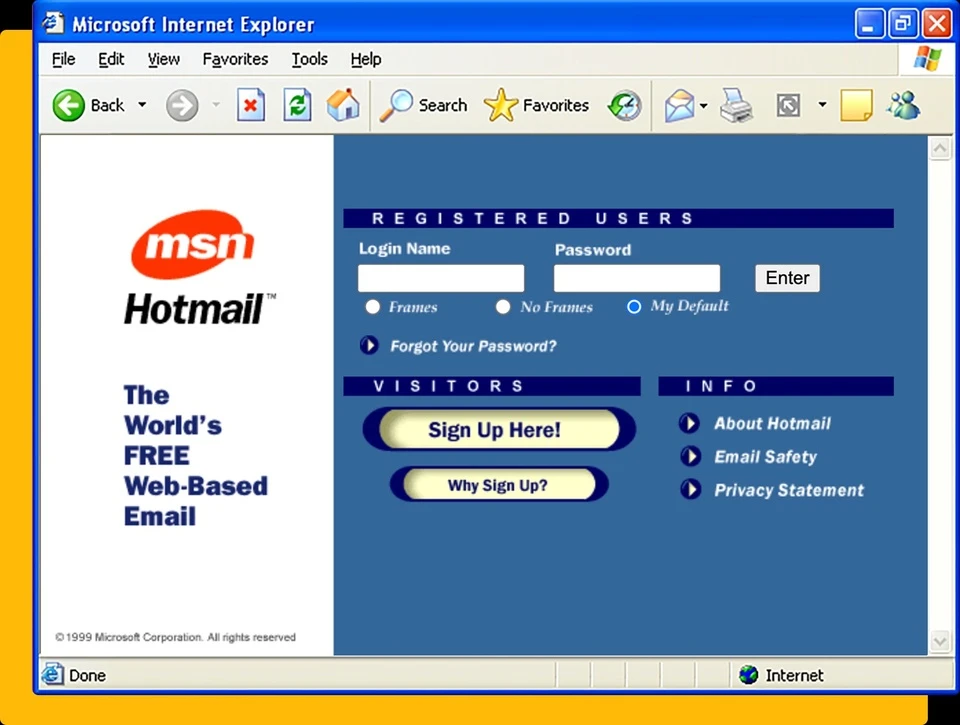The image size is (960, 725).
Task: Expand the Mail icon dropdown
Action: click(x=703, y=105)
